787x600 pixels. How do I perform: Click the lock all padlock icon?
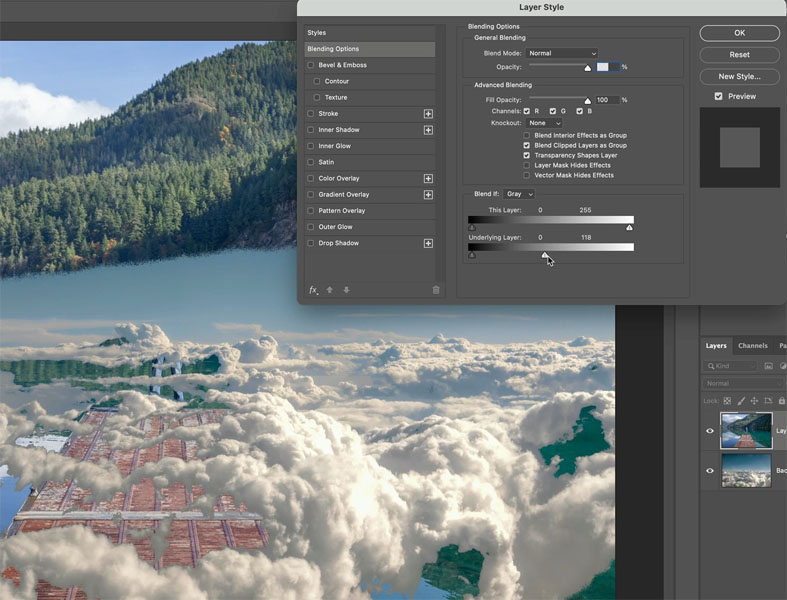(781, 401)
